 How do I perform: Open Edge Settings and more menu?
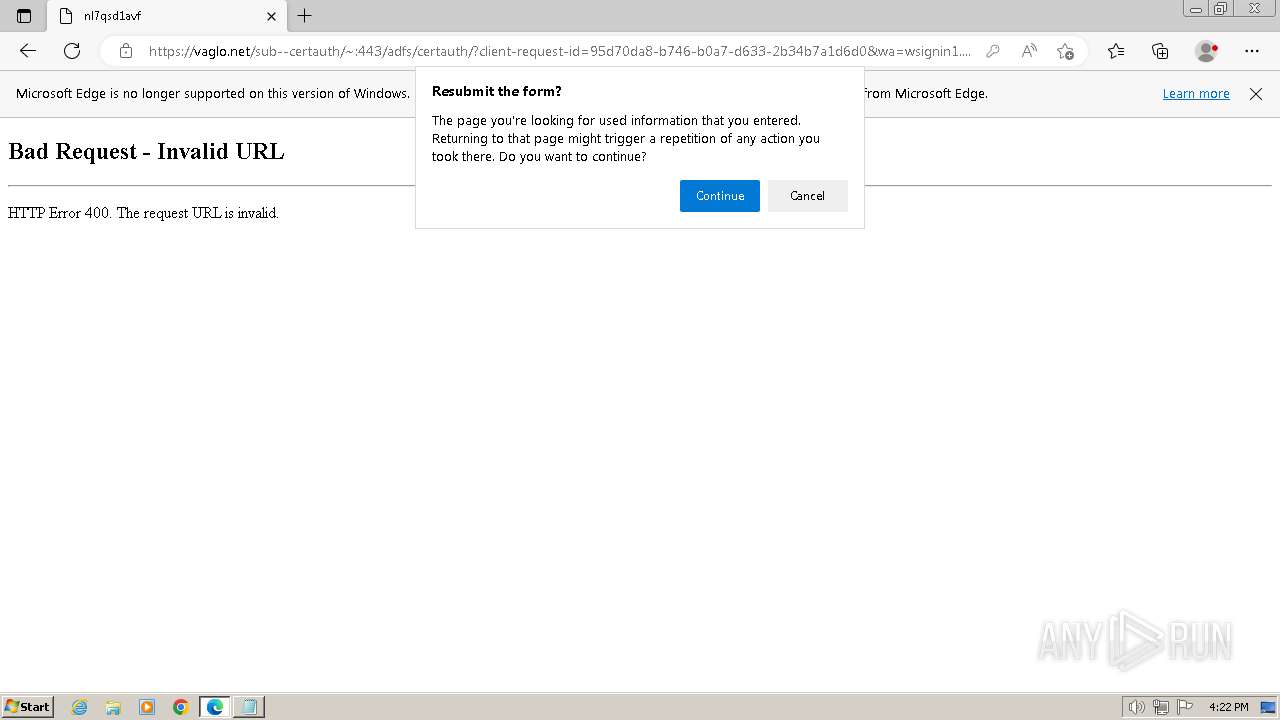coord(1252,51)
